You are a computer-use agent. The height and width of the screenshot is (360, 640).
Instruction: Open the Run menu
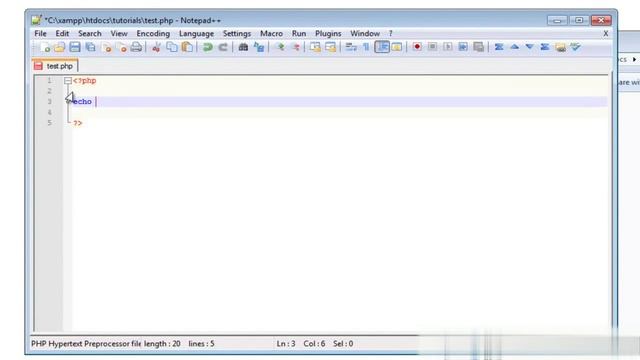tap(299, 33)
